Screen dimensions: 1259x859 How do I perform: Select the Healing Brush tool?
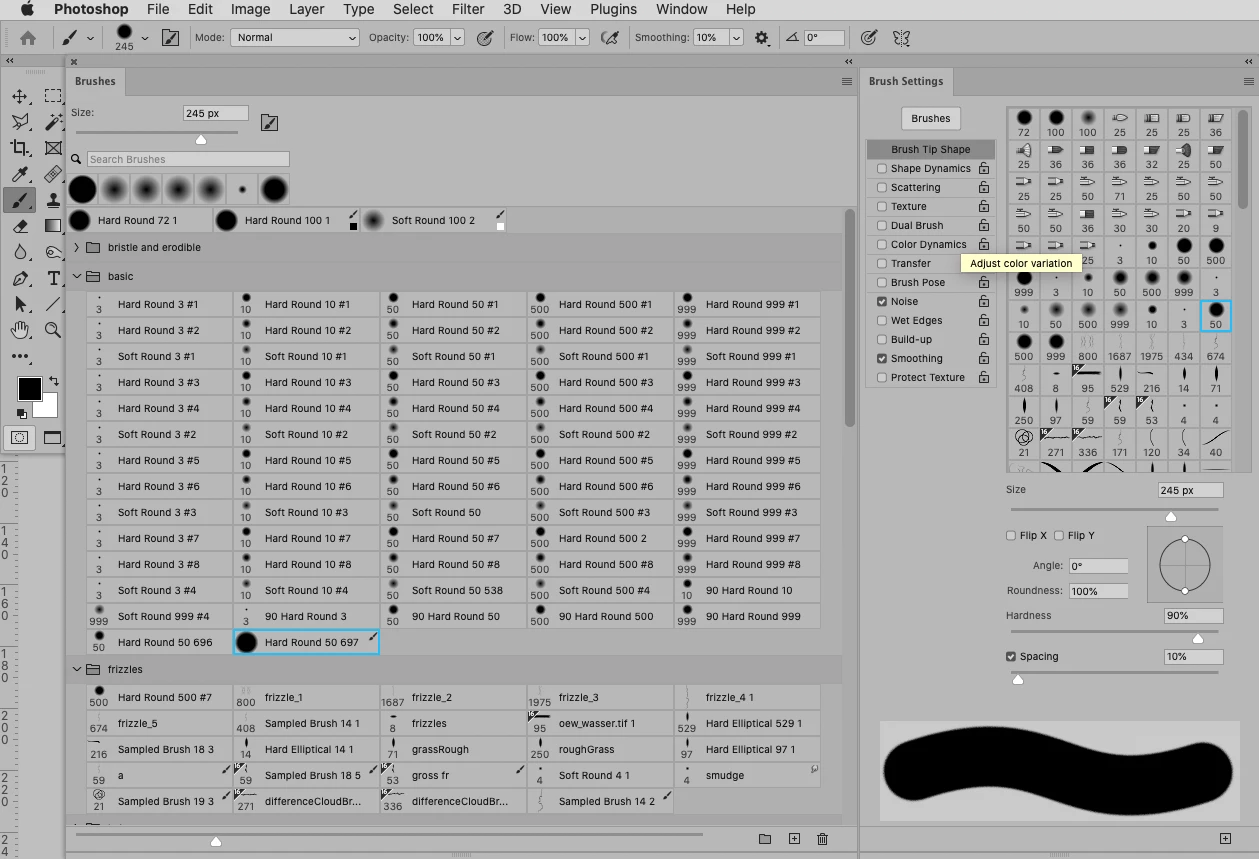point(53,174)
